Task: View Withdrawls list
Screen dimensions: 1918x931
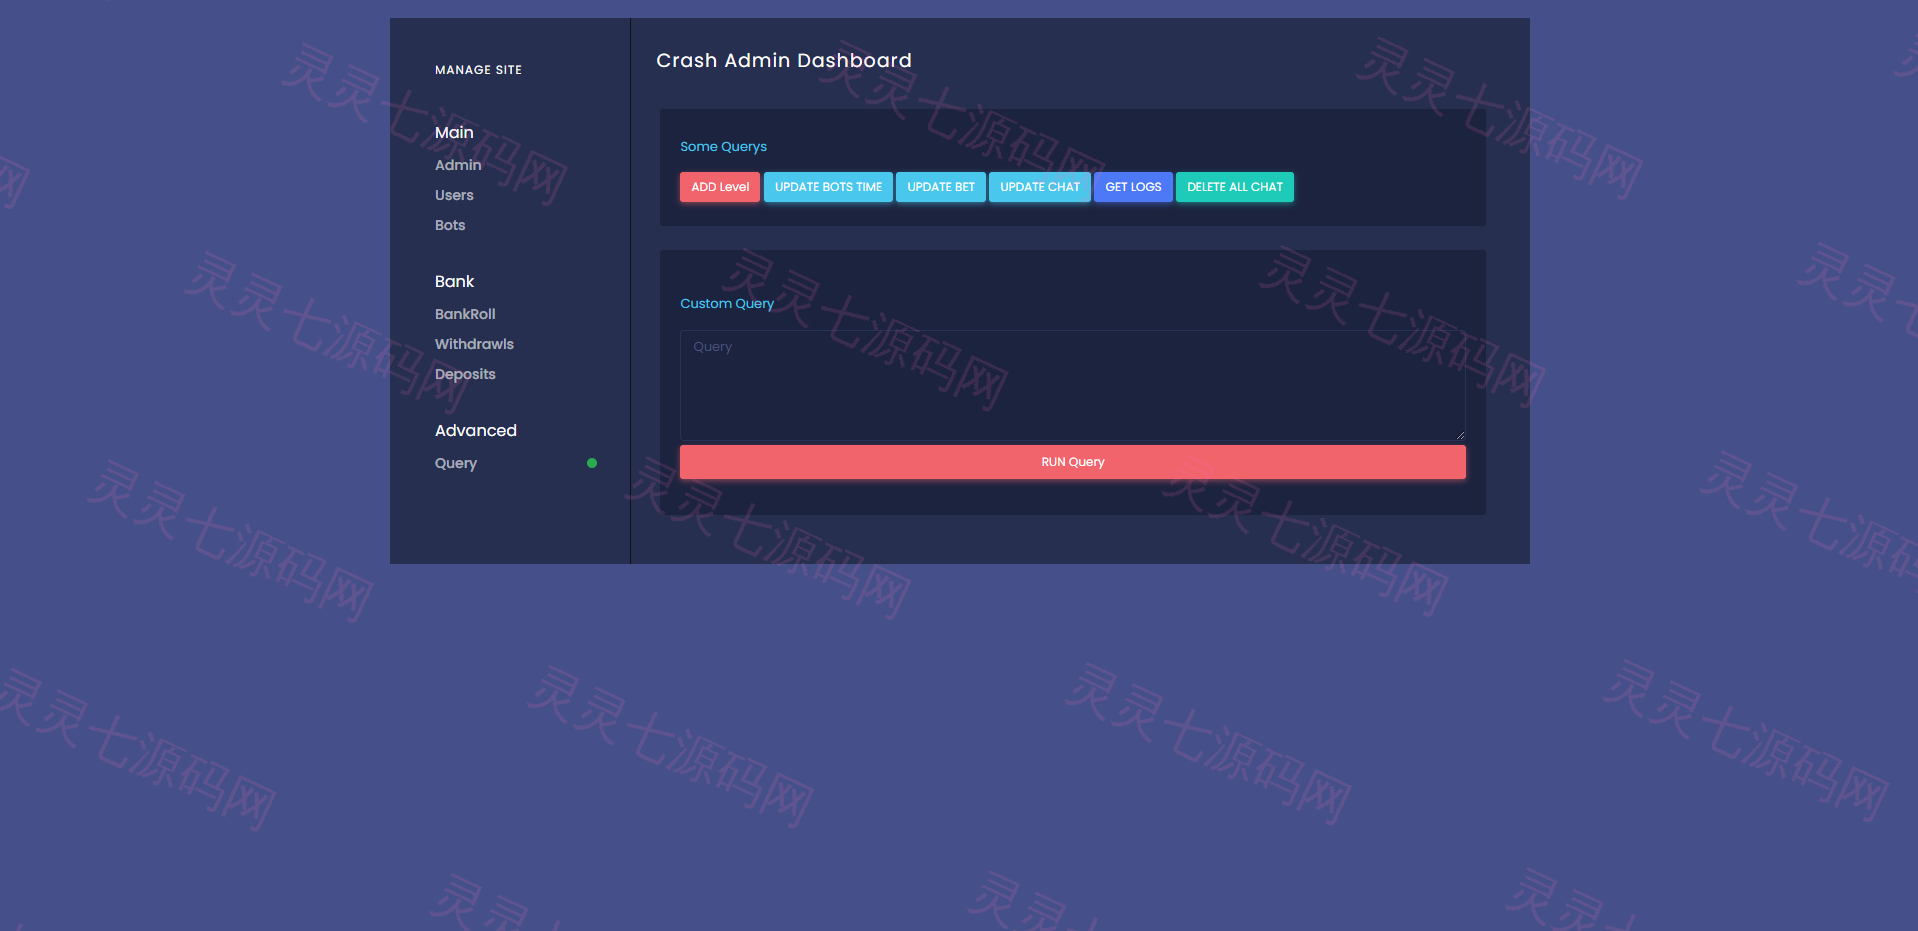Action: pyautogui.click(x=474, y=344)
